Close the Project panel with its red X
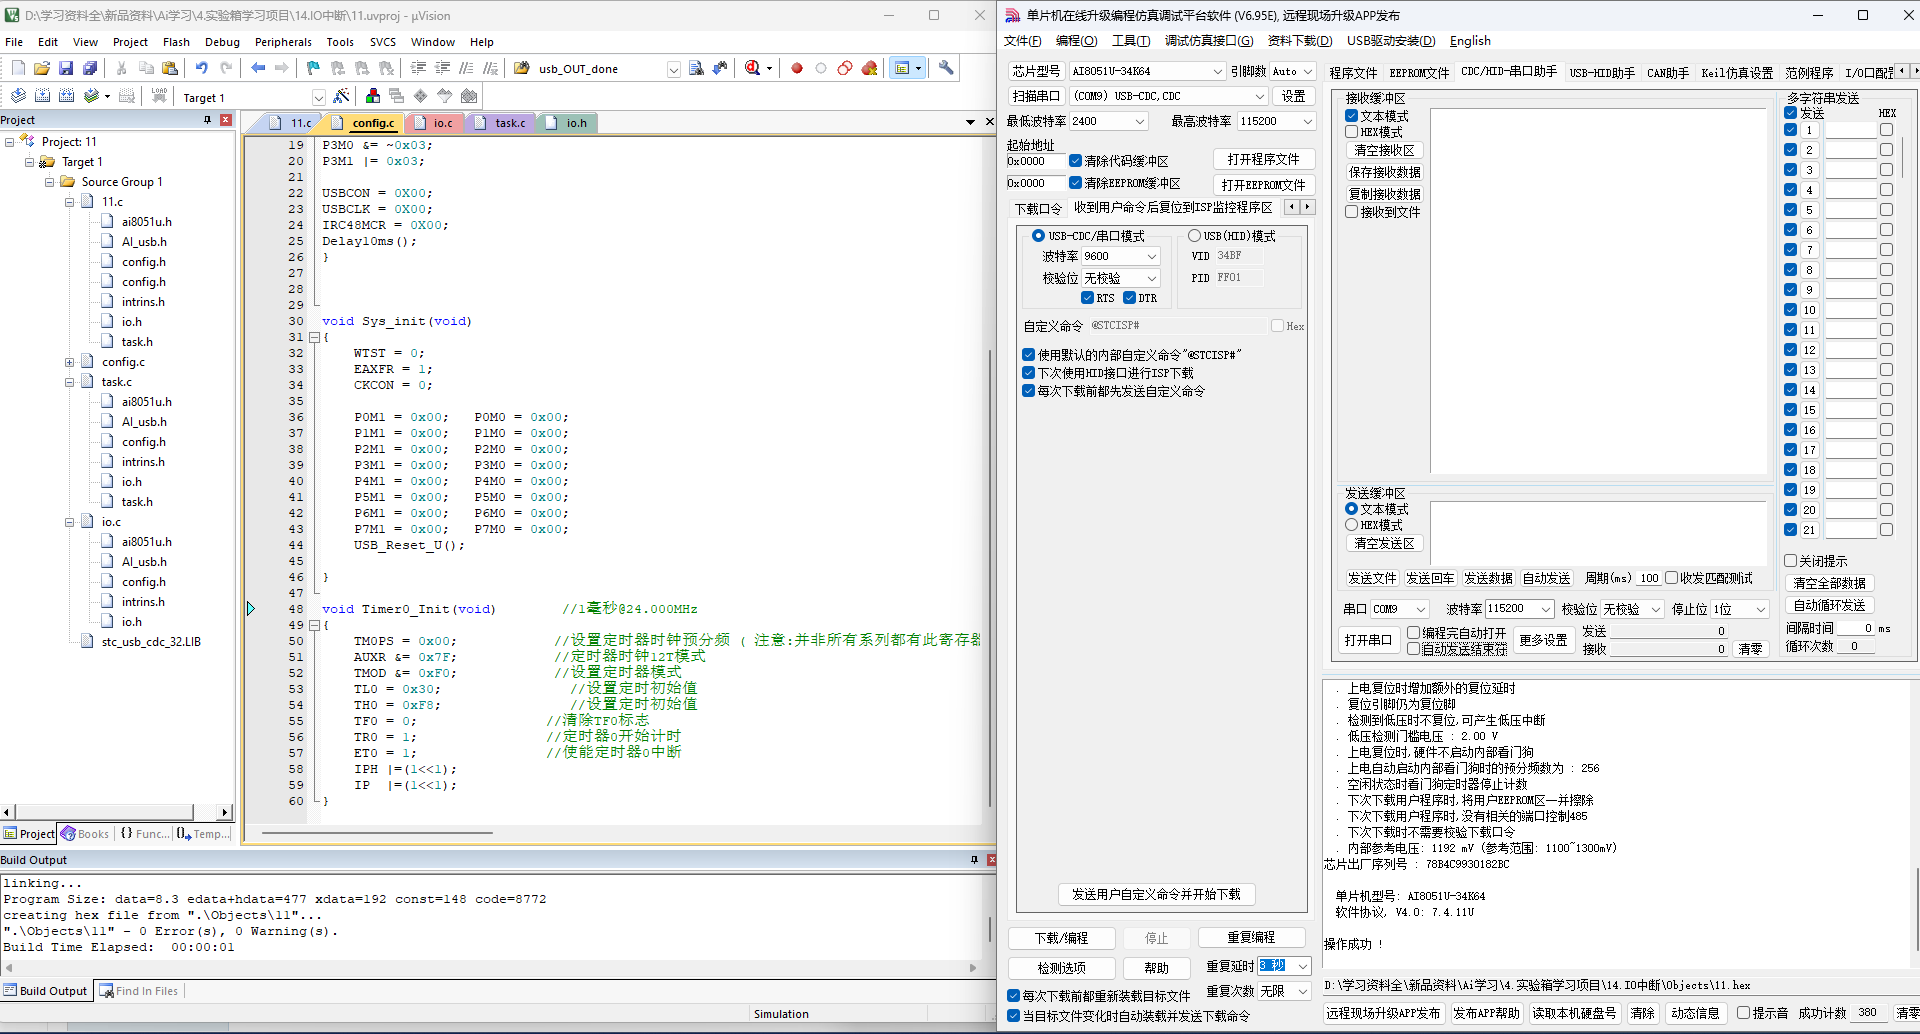This screenshot has height=1034, width=1920. pyautogui.click(x=226, y=120)
